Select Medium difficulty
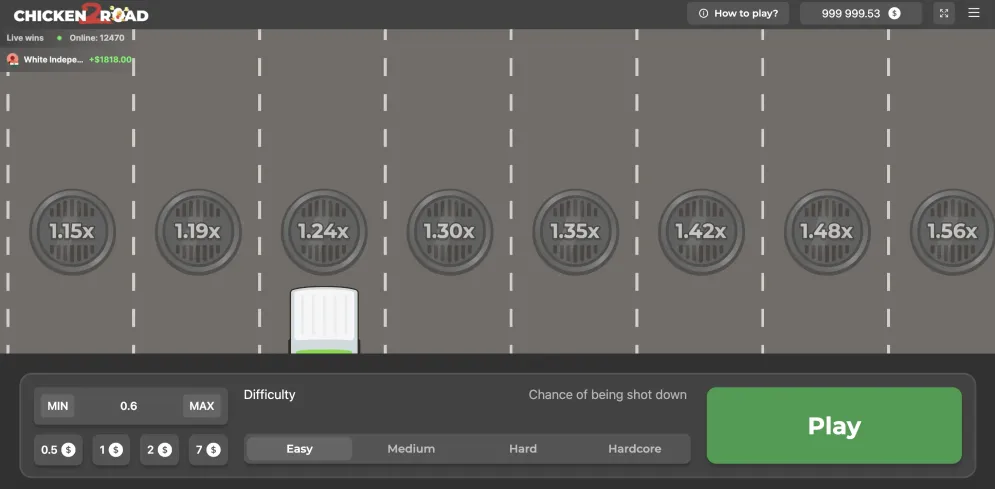 coord(411,449)
